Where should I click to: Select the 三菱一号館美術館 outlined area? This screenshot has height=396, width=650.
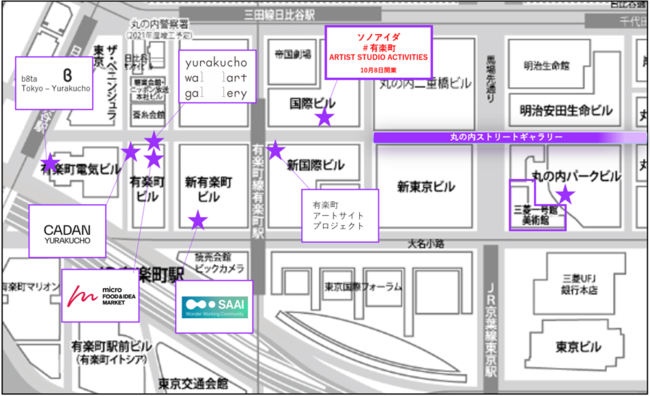(537, 205)
